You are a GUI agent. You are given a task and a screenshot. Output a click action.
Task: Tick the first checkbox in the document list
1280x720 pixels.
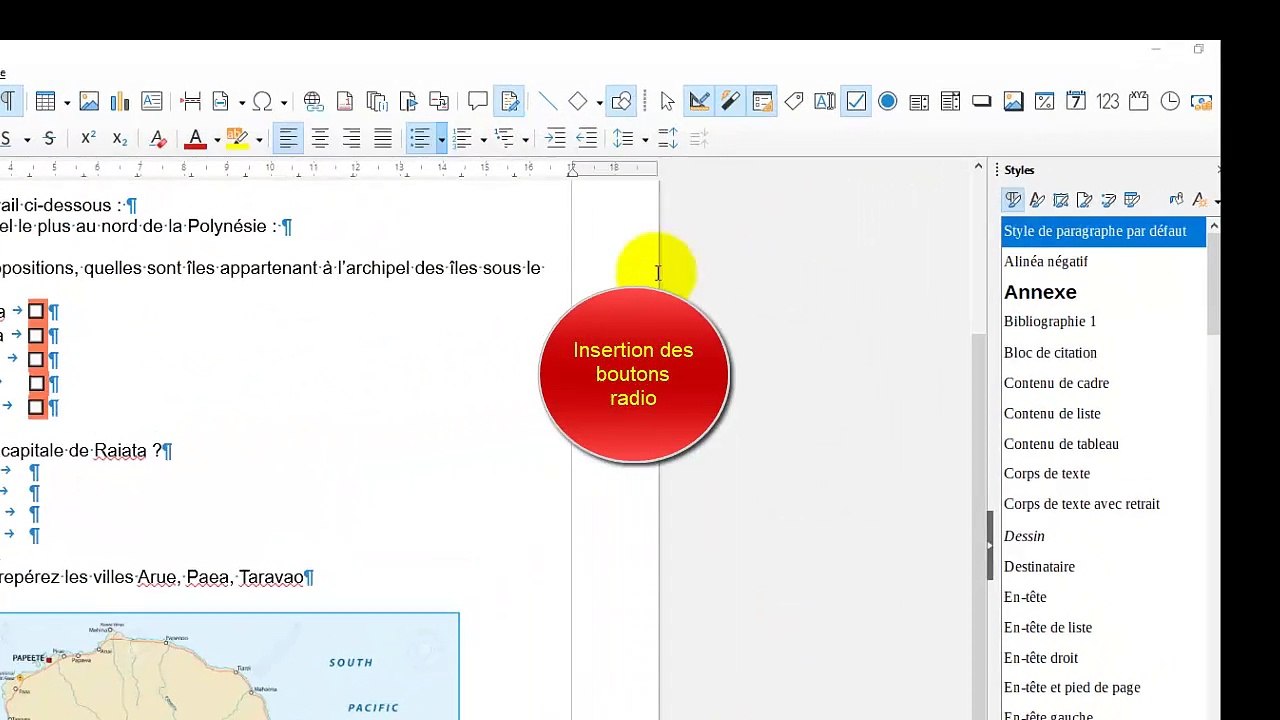(37, 311)
